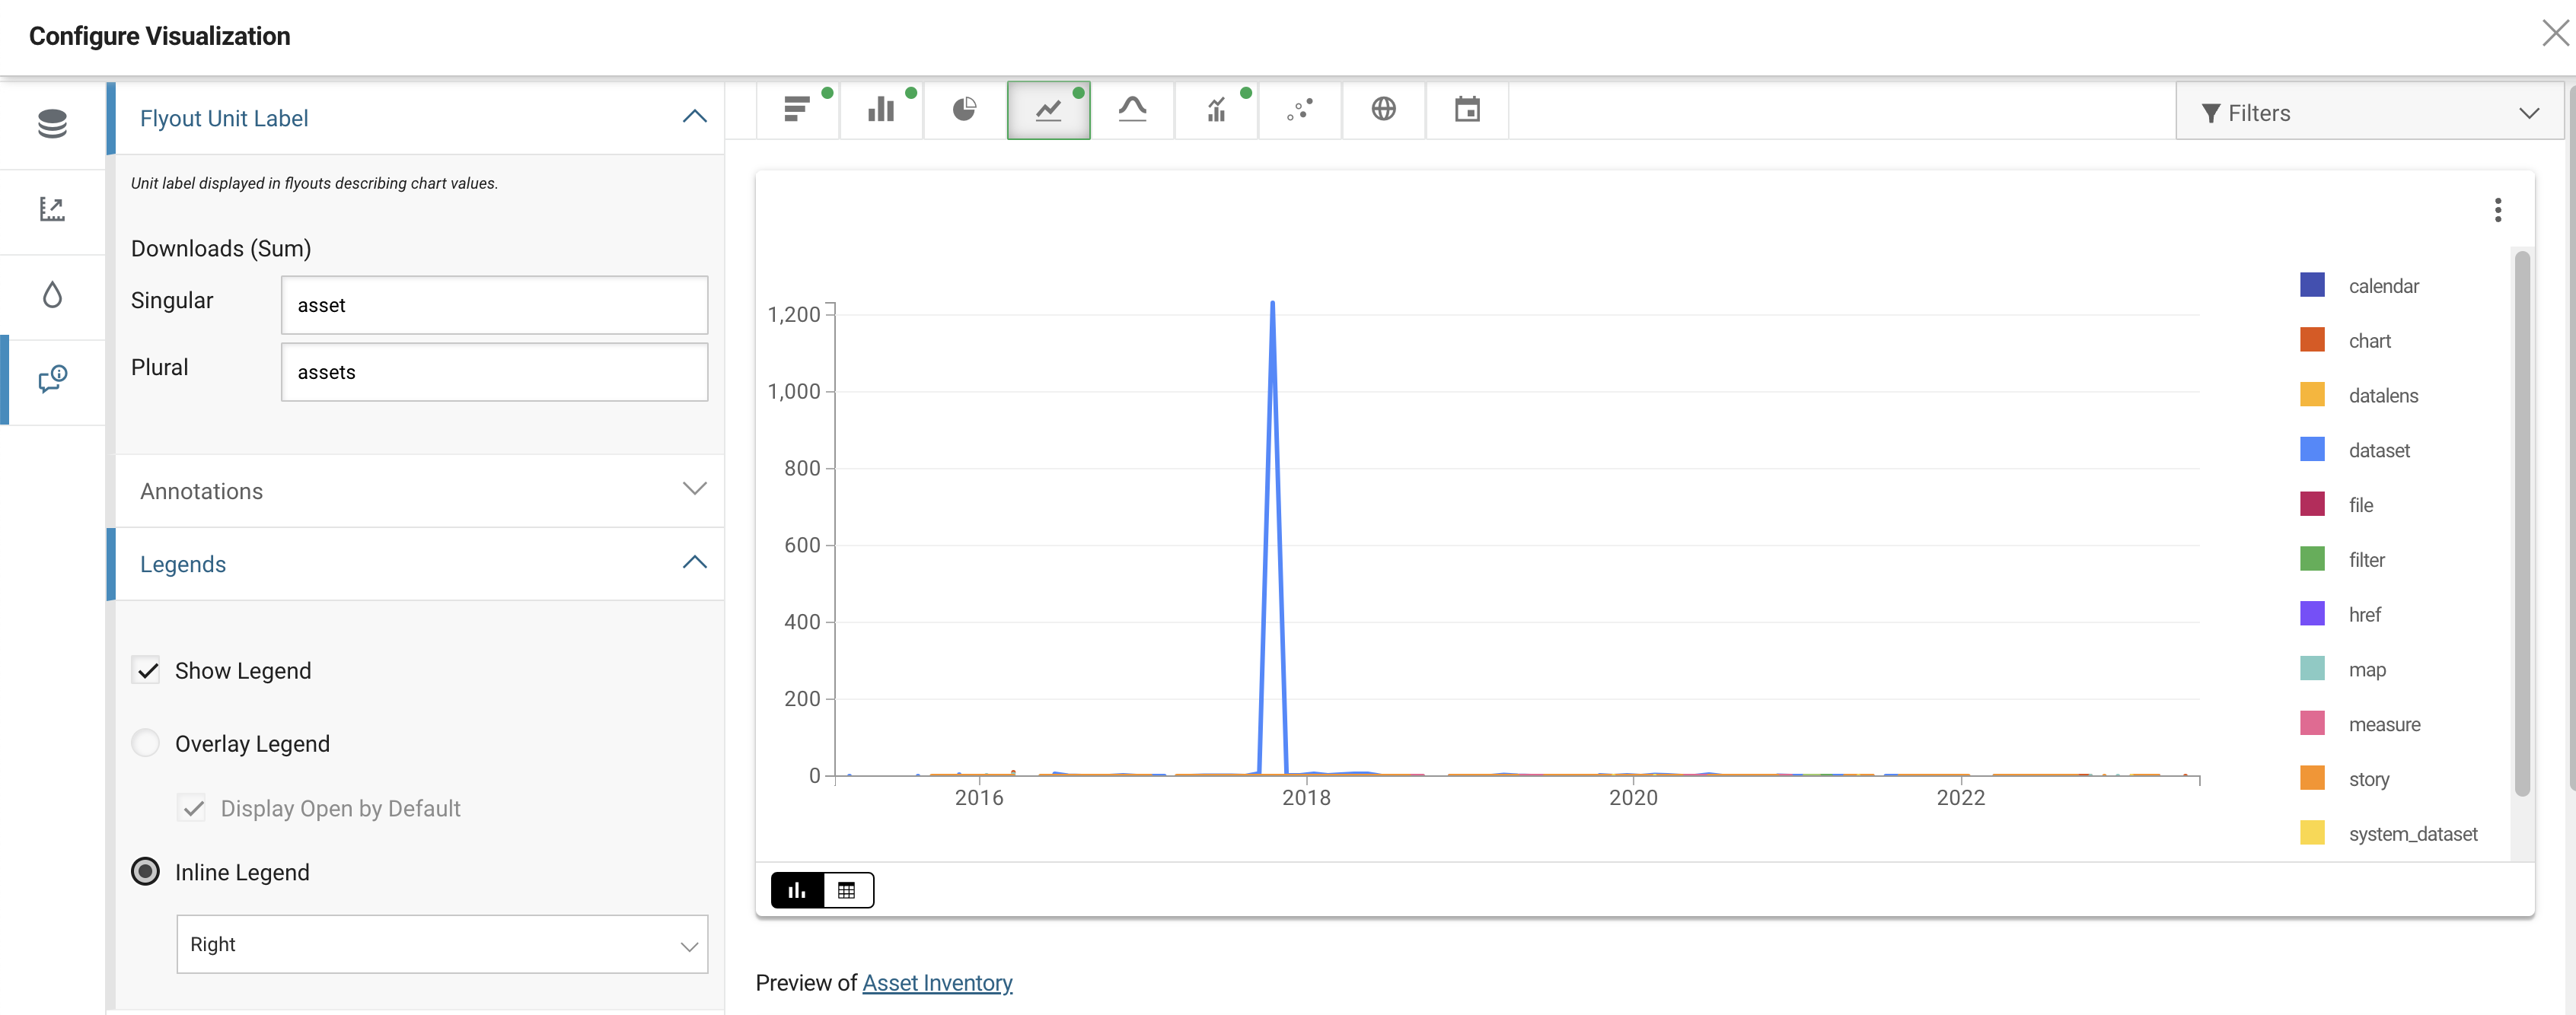
Task: Switch preview to chart view
Action: click(x=797, y=890)
